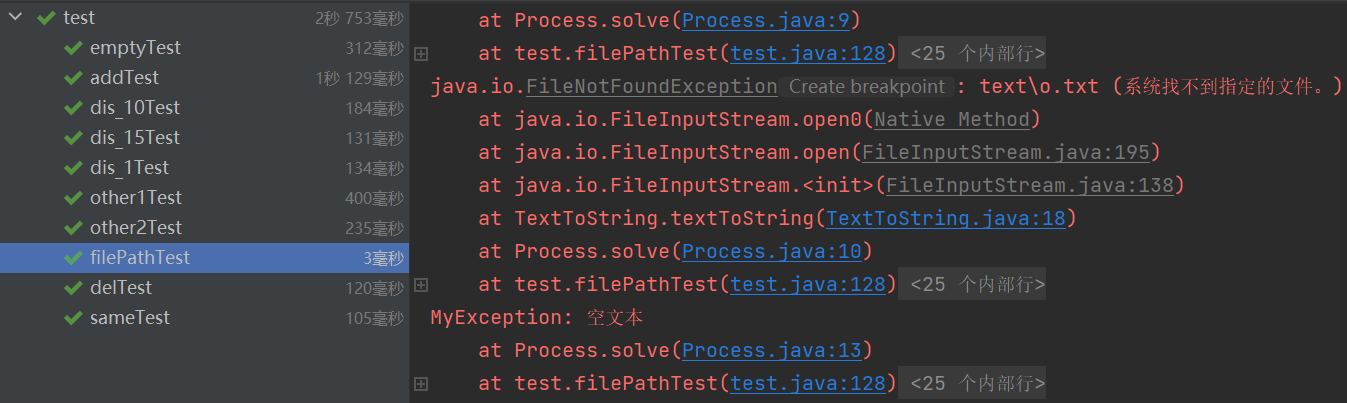The height and width of the screenshot is (403, 1347).
Task: Click the green check icon for dis_10Test
Action: coord(72,108)
